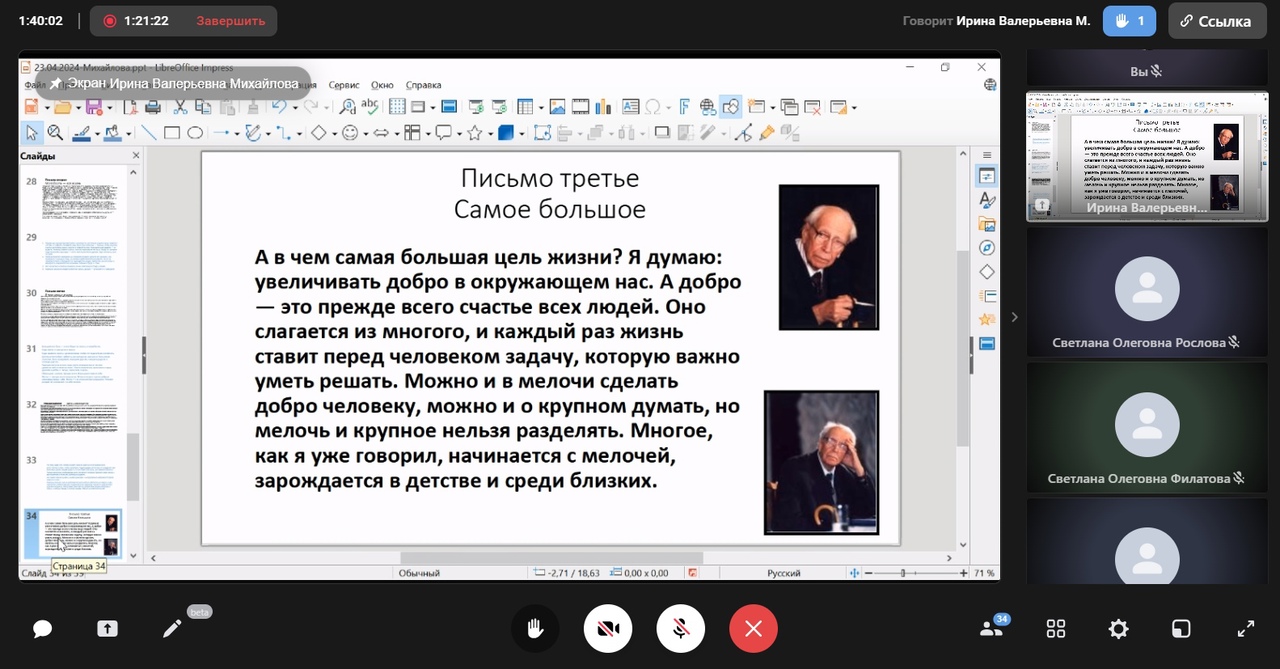Leave the call with red X button

tap(753, 629)
